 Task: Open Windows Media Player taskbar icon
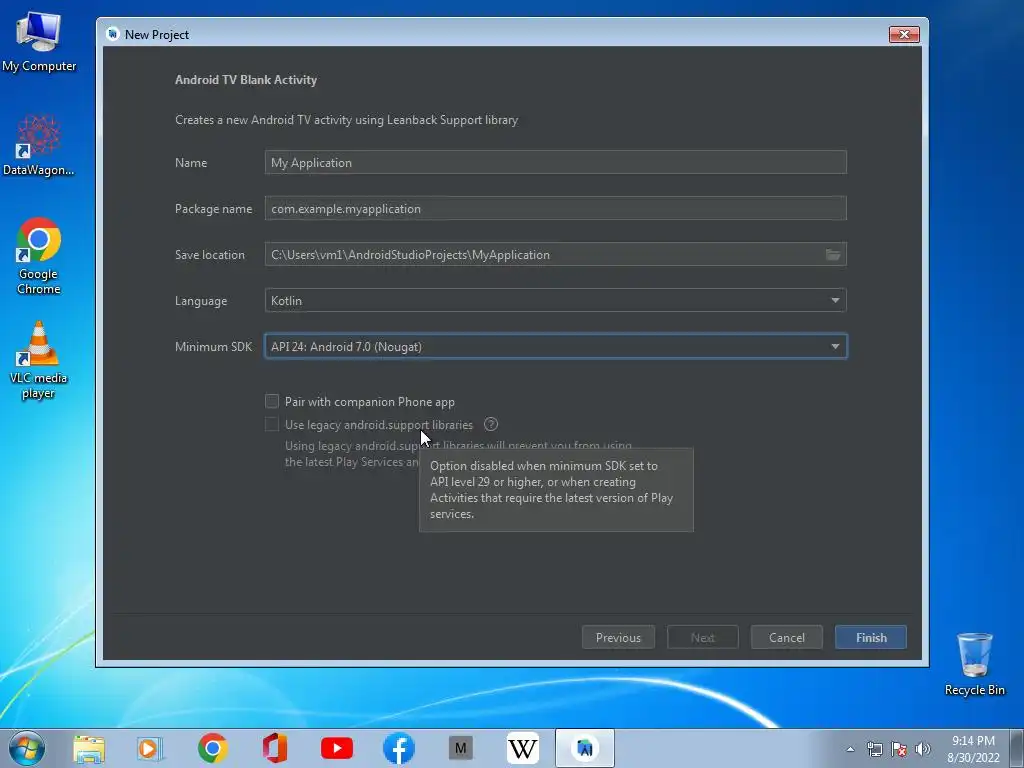click(150, 748)
